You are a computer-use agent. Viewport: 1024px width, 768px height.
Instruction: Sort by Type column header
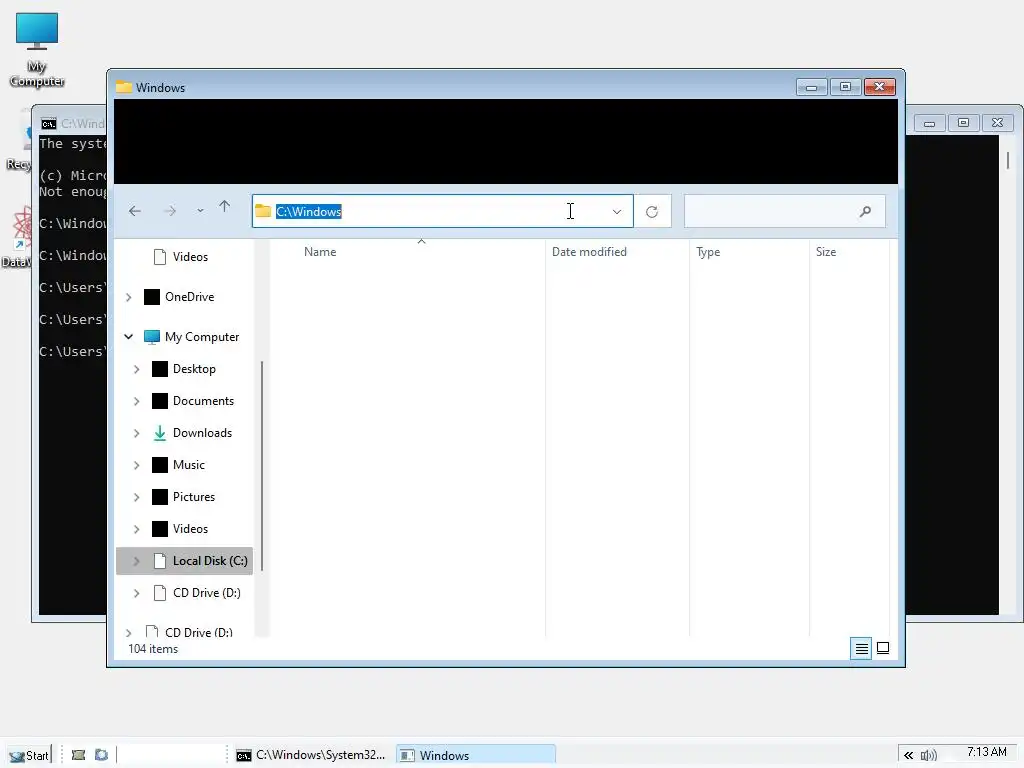pos(708,252)
